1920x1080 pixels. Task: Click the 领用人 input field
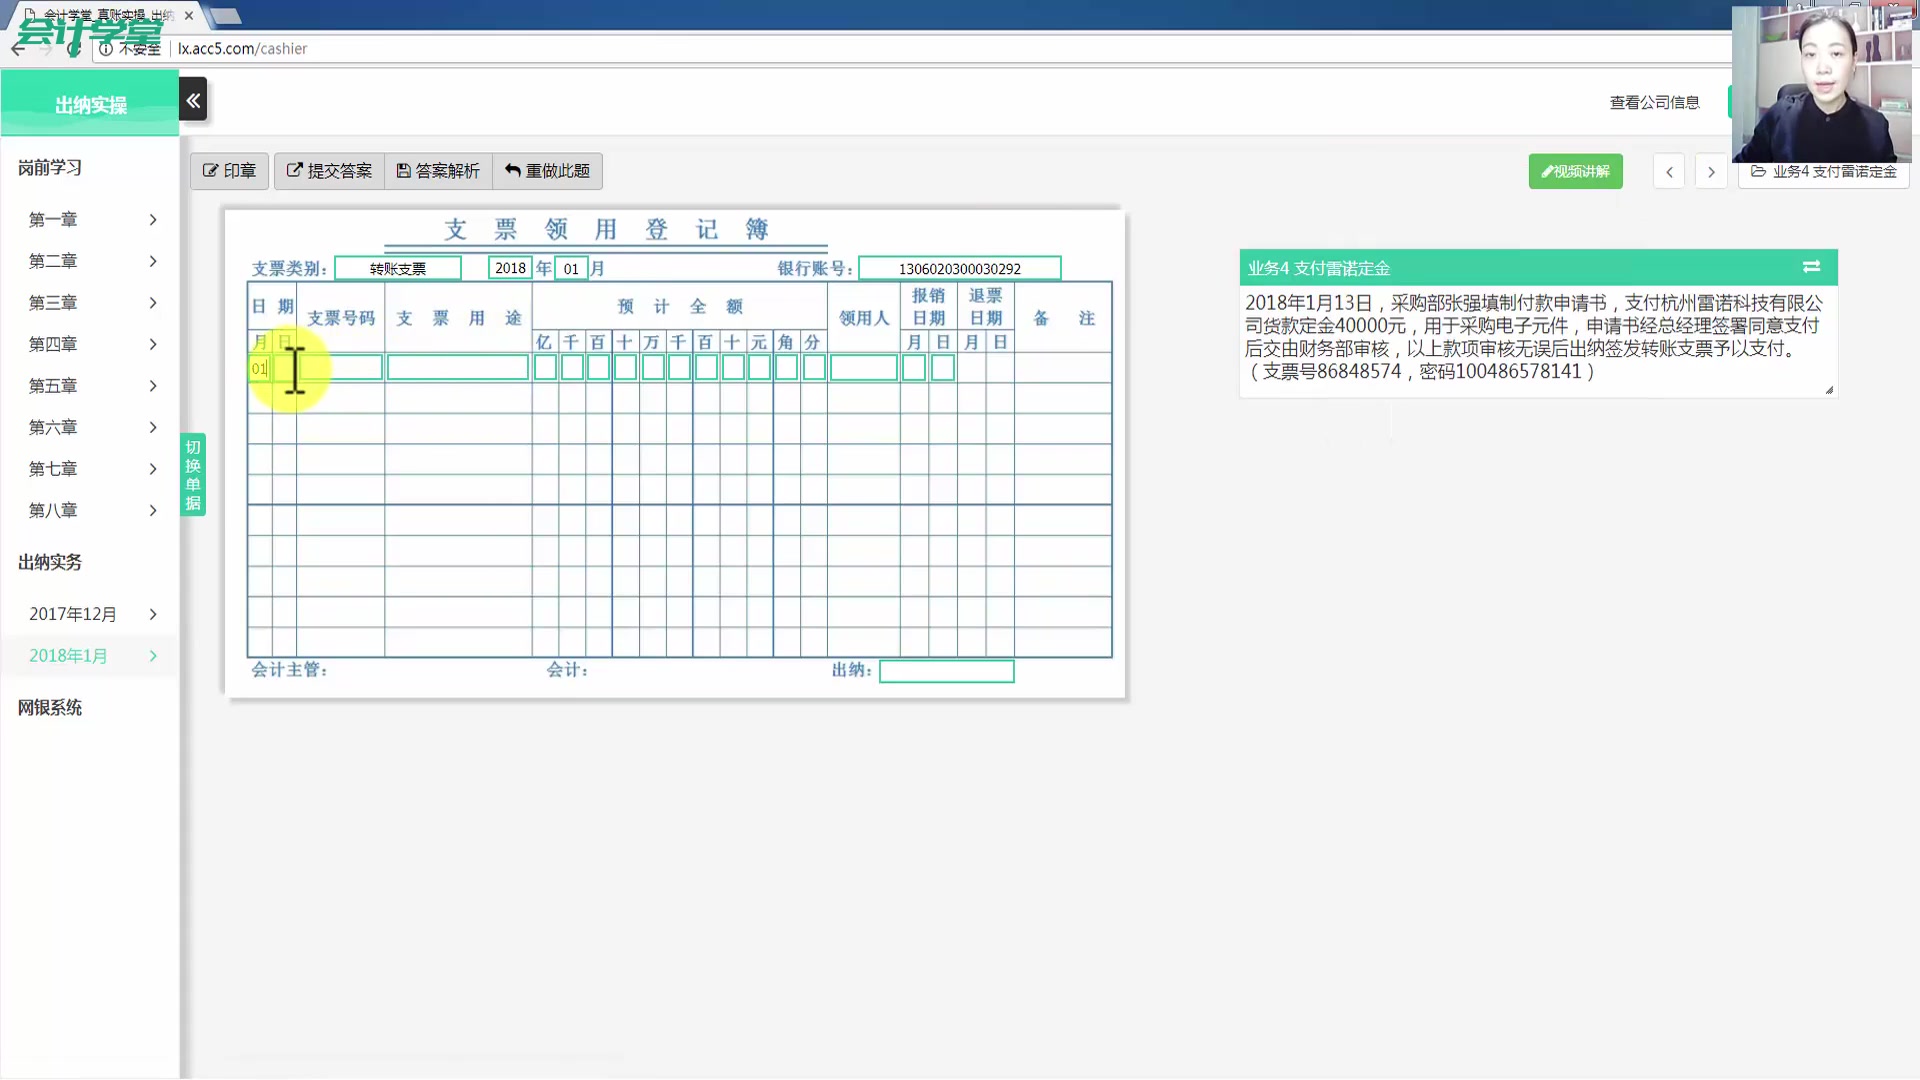pyautogui.click(x=863, y=368)
